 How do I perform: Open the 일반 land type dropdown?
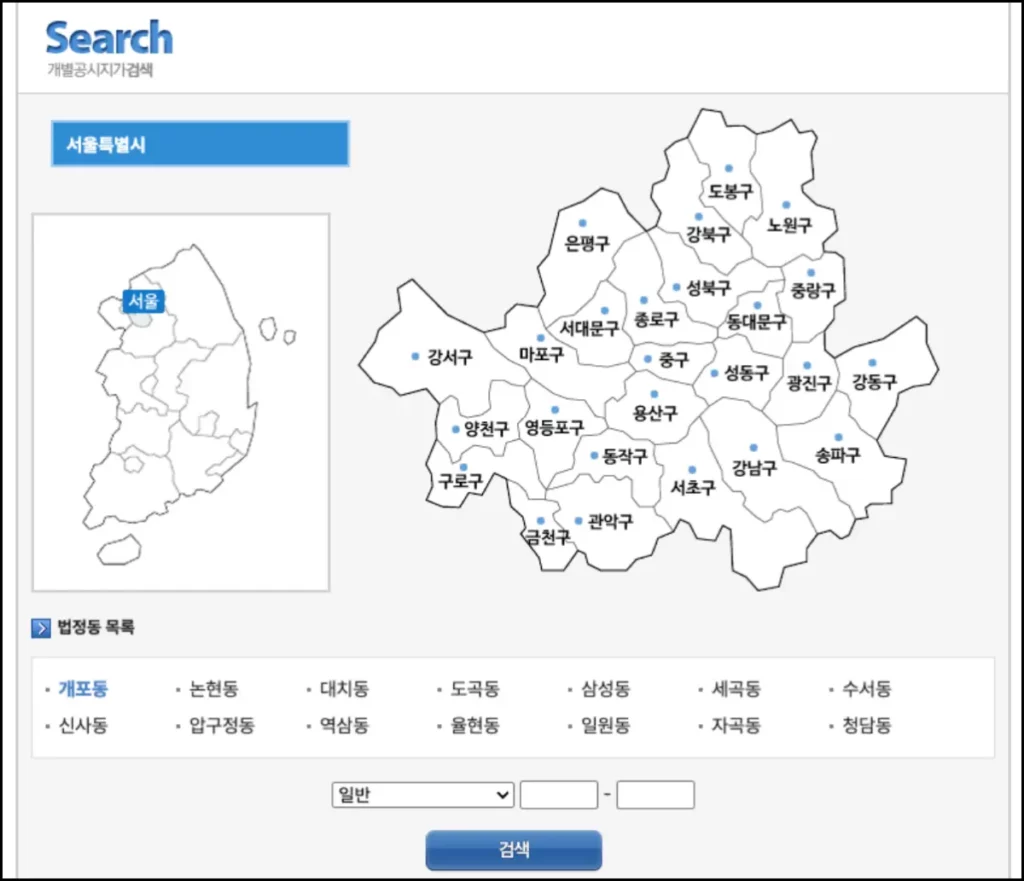click(x=422, y=795)
